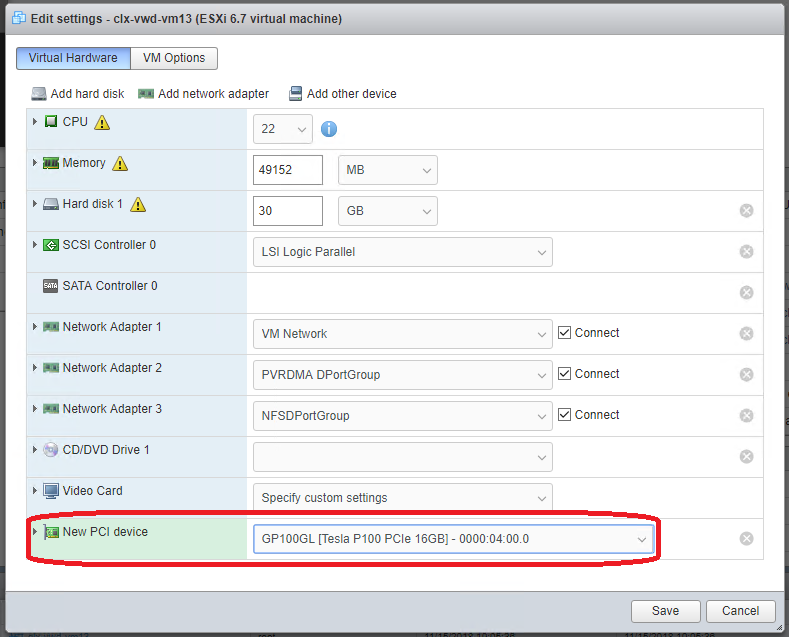Click the Network Adapter 3 icon
Screen dimensions: 789x637
(x=51, y=409)
